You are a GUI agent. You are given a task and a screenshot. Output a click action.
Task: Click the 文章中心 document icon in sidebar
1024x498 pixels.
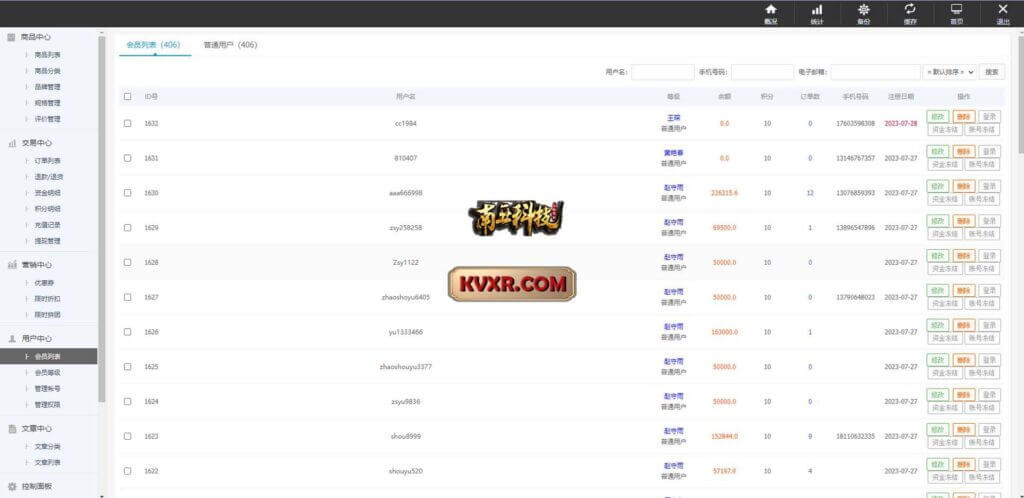click(x=11, y=429)
